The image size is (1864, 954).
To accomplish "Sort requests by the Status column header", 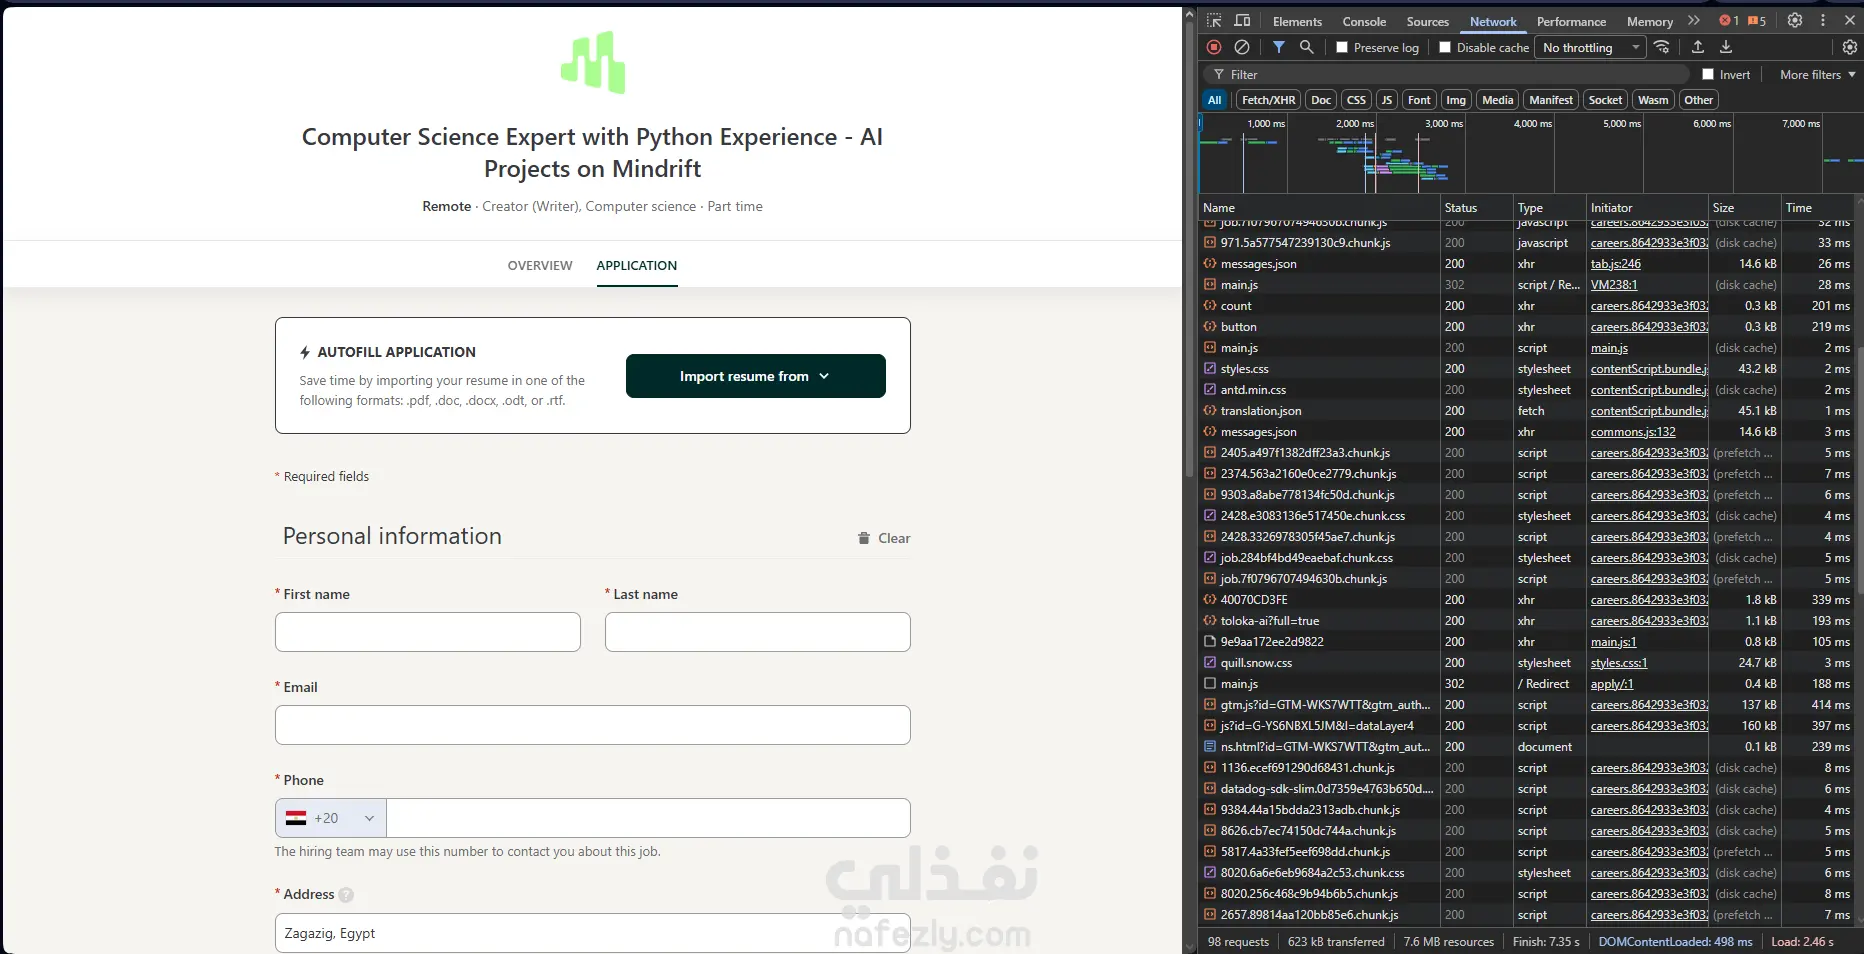I will [x=1476, y=208].
